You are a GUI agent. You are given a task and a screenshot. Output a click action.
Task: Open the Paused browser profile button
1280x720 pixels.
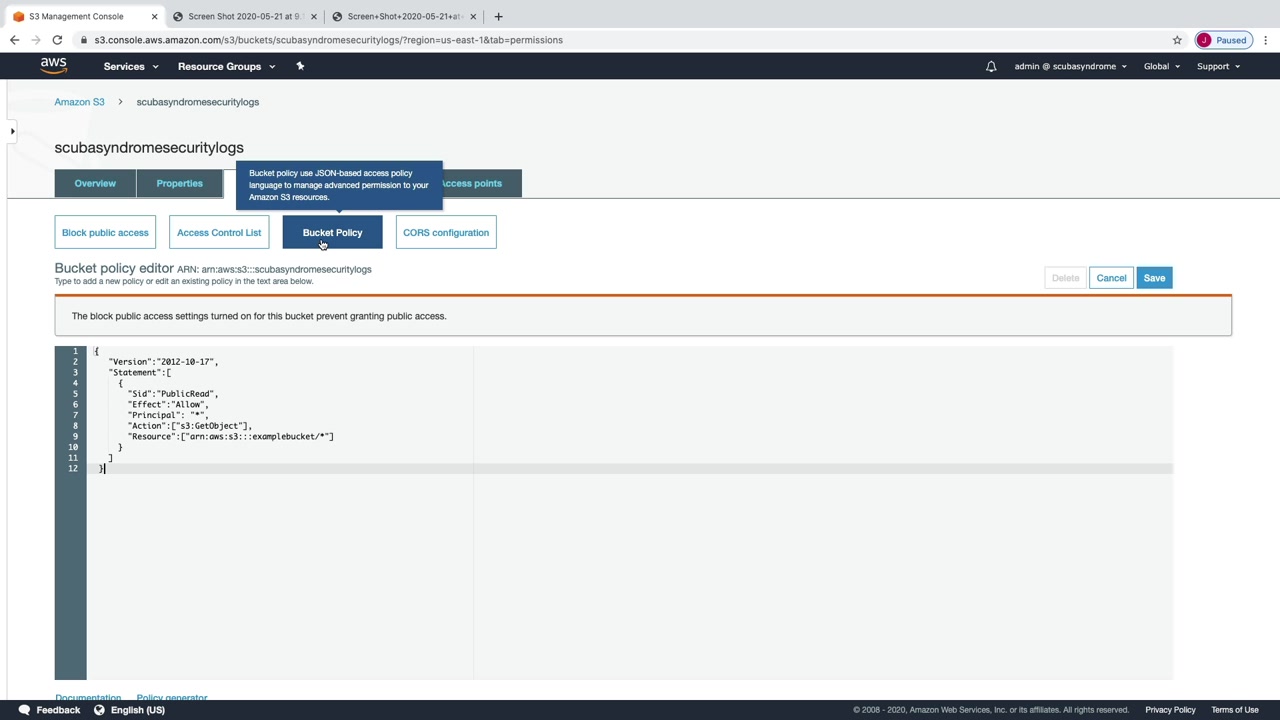tap(1223, 40)
